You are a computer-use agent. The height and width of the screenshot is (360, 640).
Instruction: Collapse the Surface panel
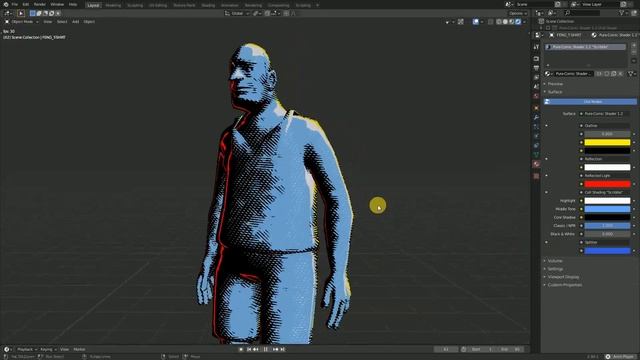click(x=555, y=92)
